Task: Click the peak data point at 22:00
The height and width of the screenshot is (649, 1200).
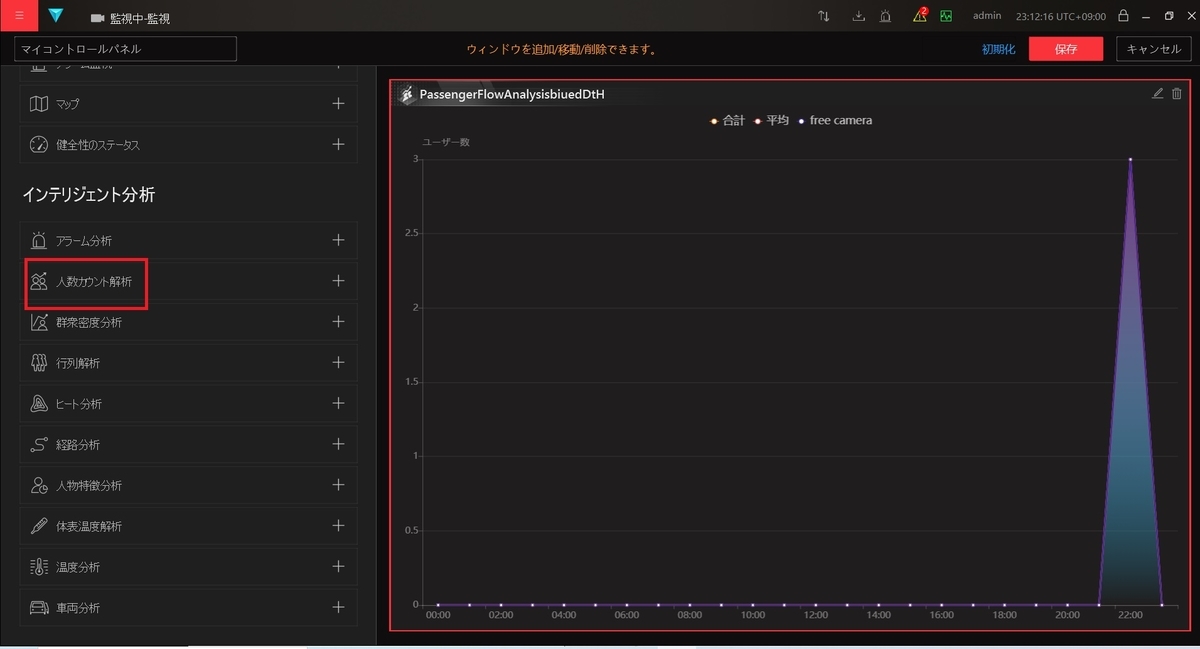Action: tap(1130, 159)
